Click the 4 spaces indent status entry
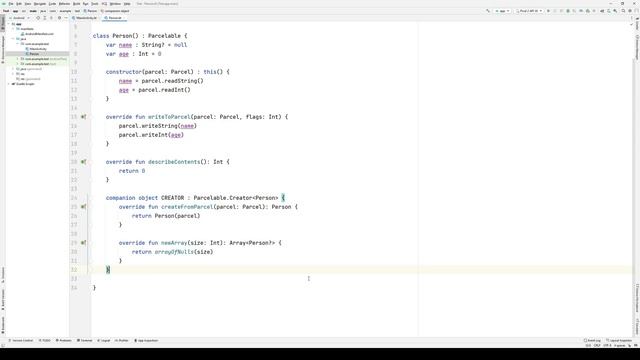 619,346
